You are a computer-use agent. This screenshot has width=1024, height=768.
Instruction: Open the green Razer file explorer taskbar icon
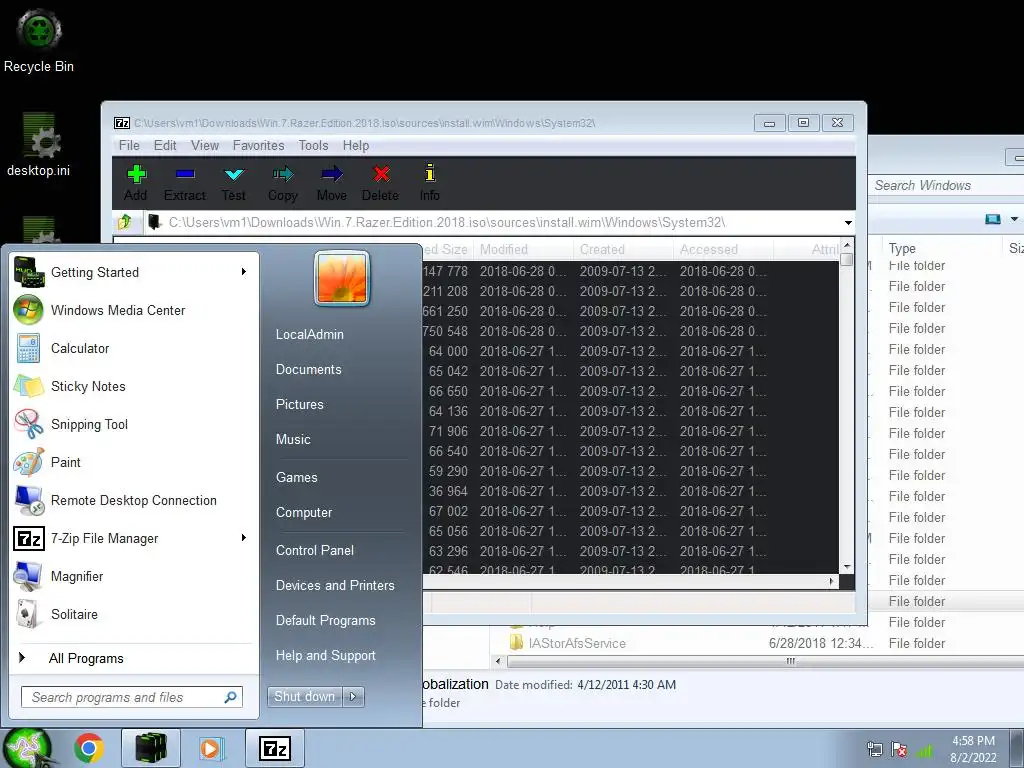(150, 748)
